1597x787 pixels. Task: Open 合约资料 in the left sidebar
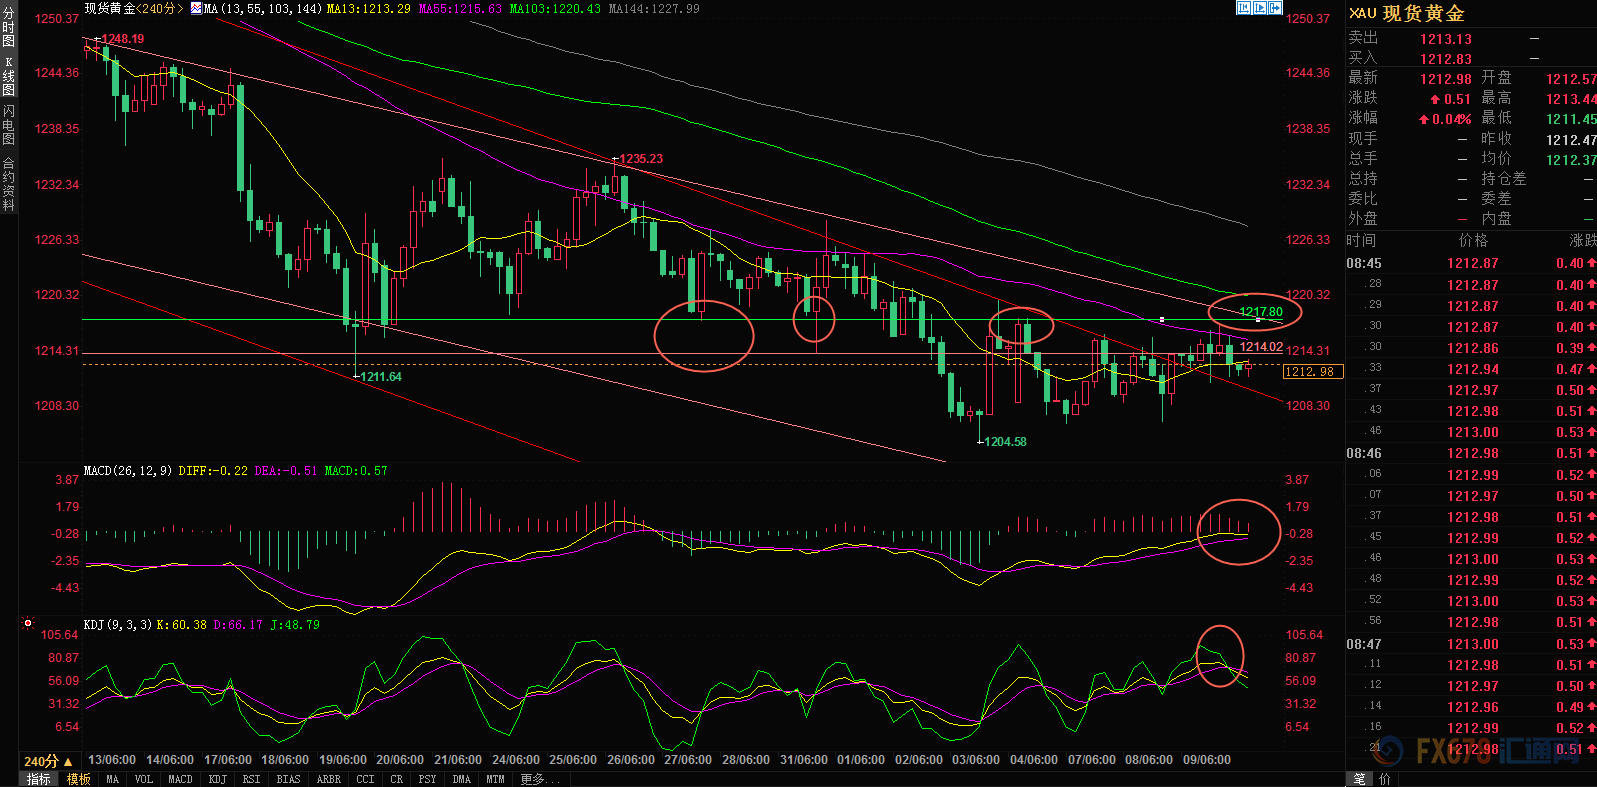click(8, 184)
